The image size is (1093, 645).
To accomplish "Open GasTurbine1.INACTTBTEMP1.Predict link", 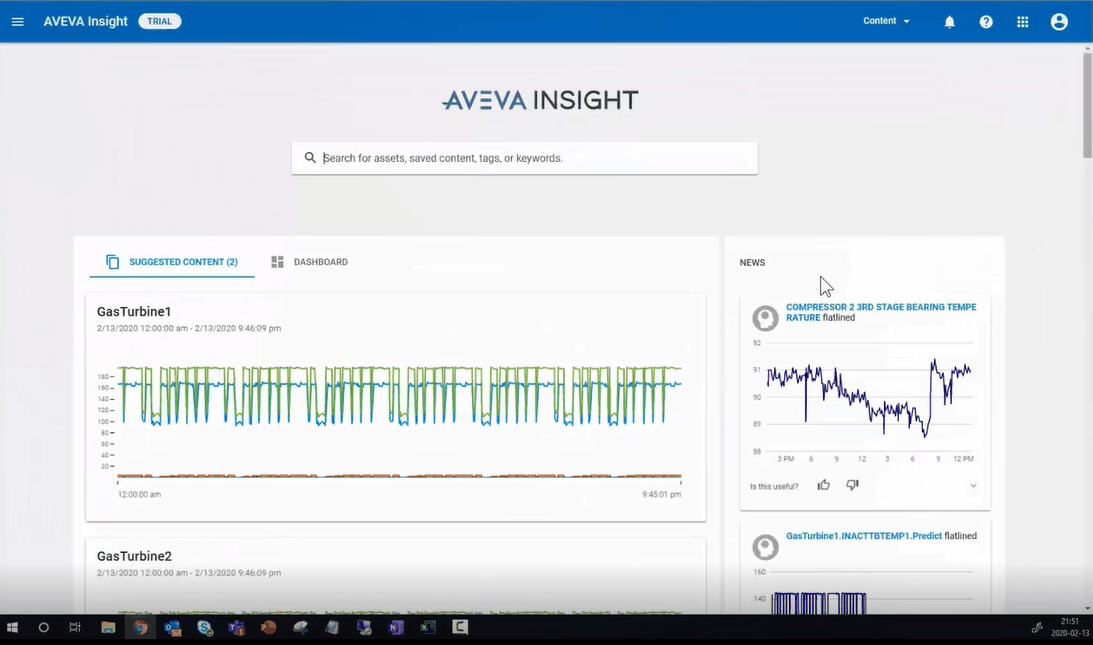I will click(863, 536).
